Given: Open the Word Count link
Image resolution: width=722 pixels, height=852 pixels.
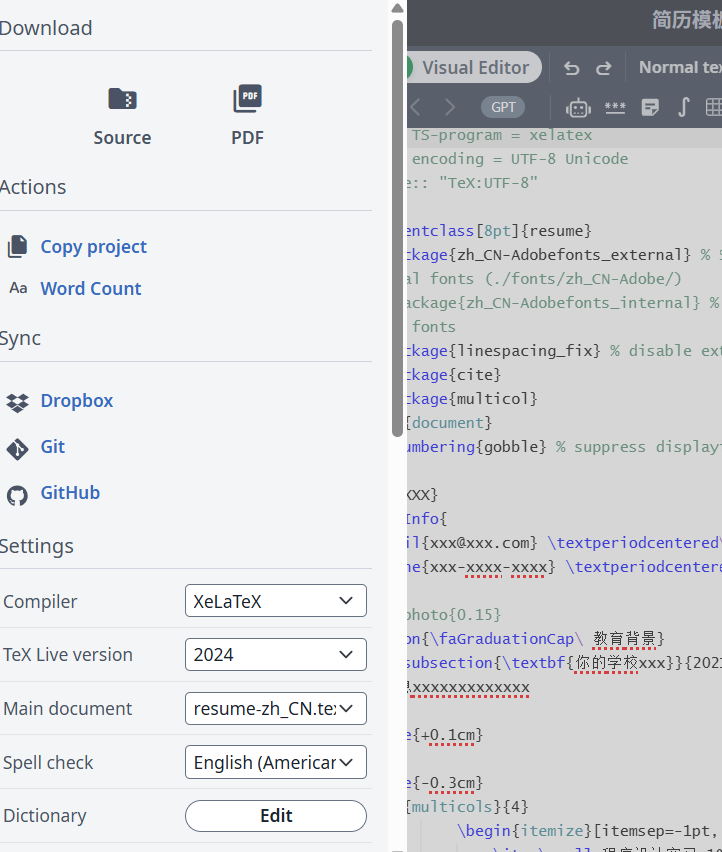Looking at the screenshot, I should [91, 289].
